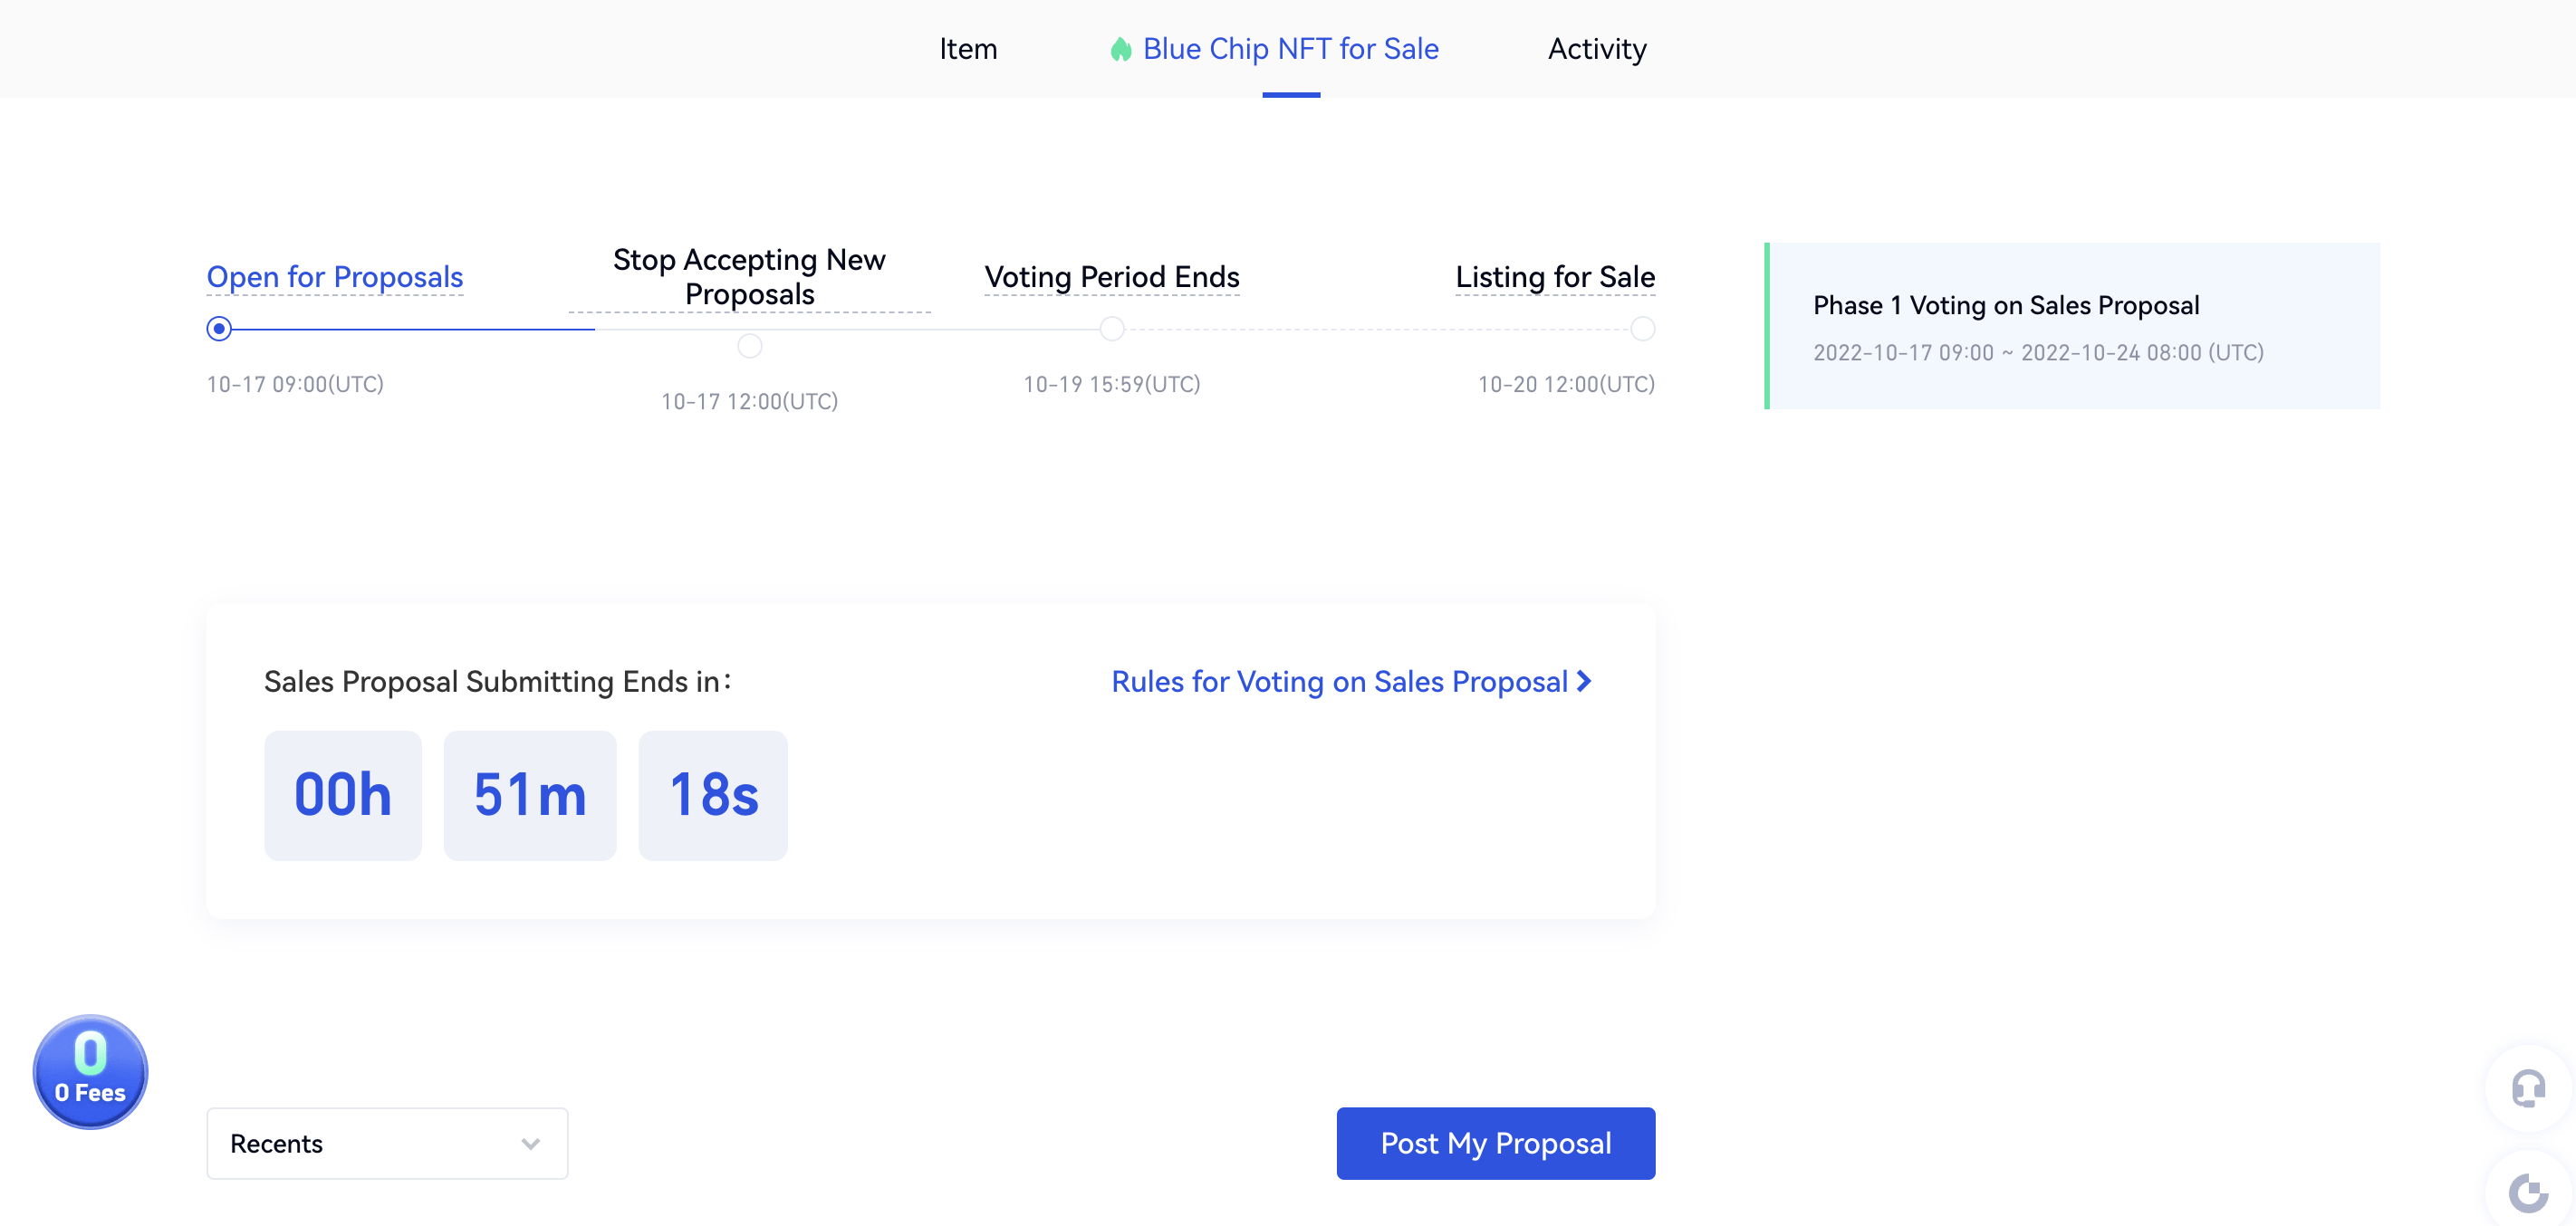The width and height of the screenshot is (2576, 1226).
Task: Click the Listing for Sale timeline marker
Action: coord(1642,329)
